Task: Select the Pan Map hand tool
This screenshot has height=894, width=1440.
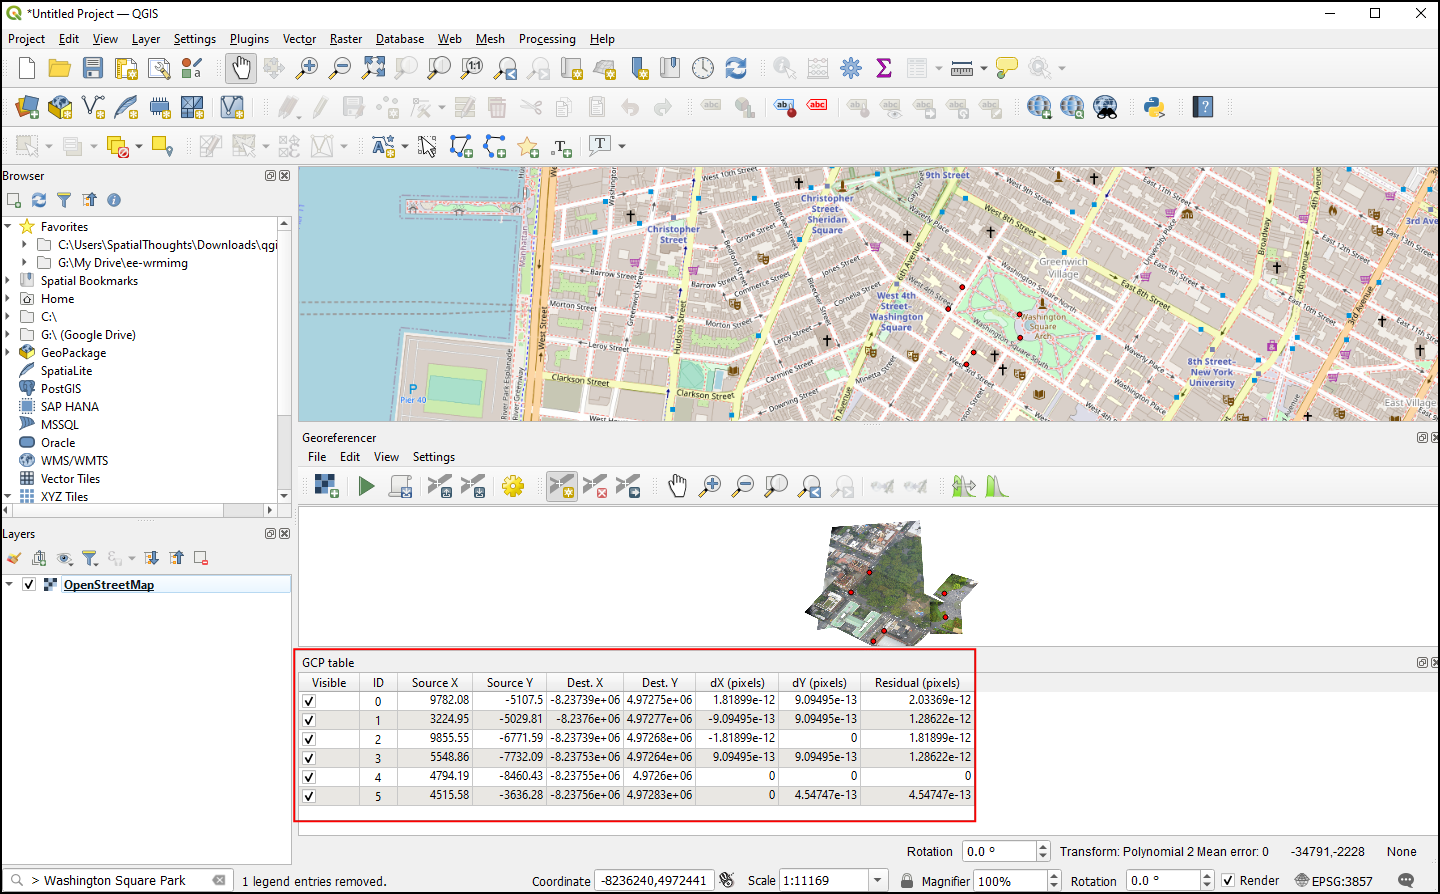Action: (241, 68)
